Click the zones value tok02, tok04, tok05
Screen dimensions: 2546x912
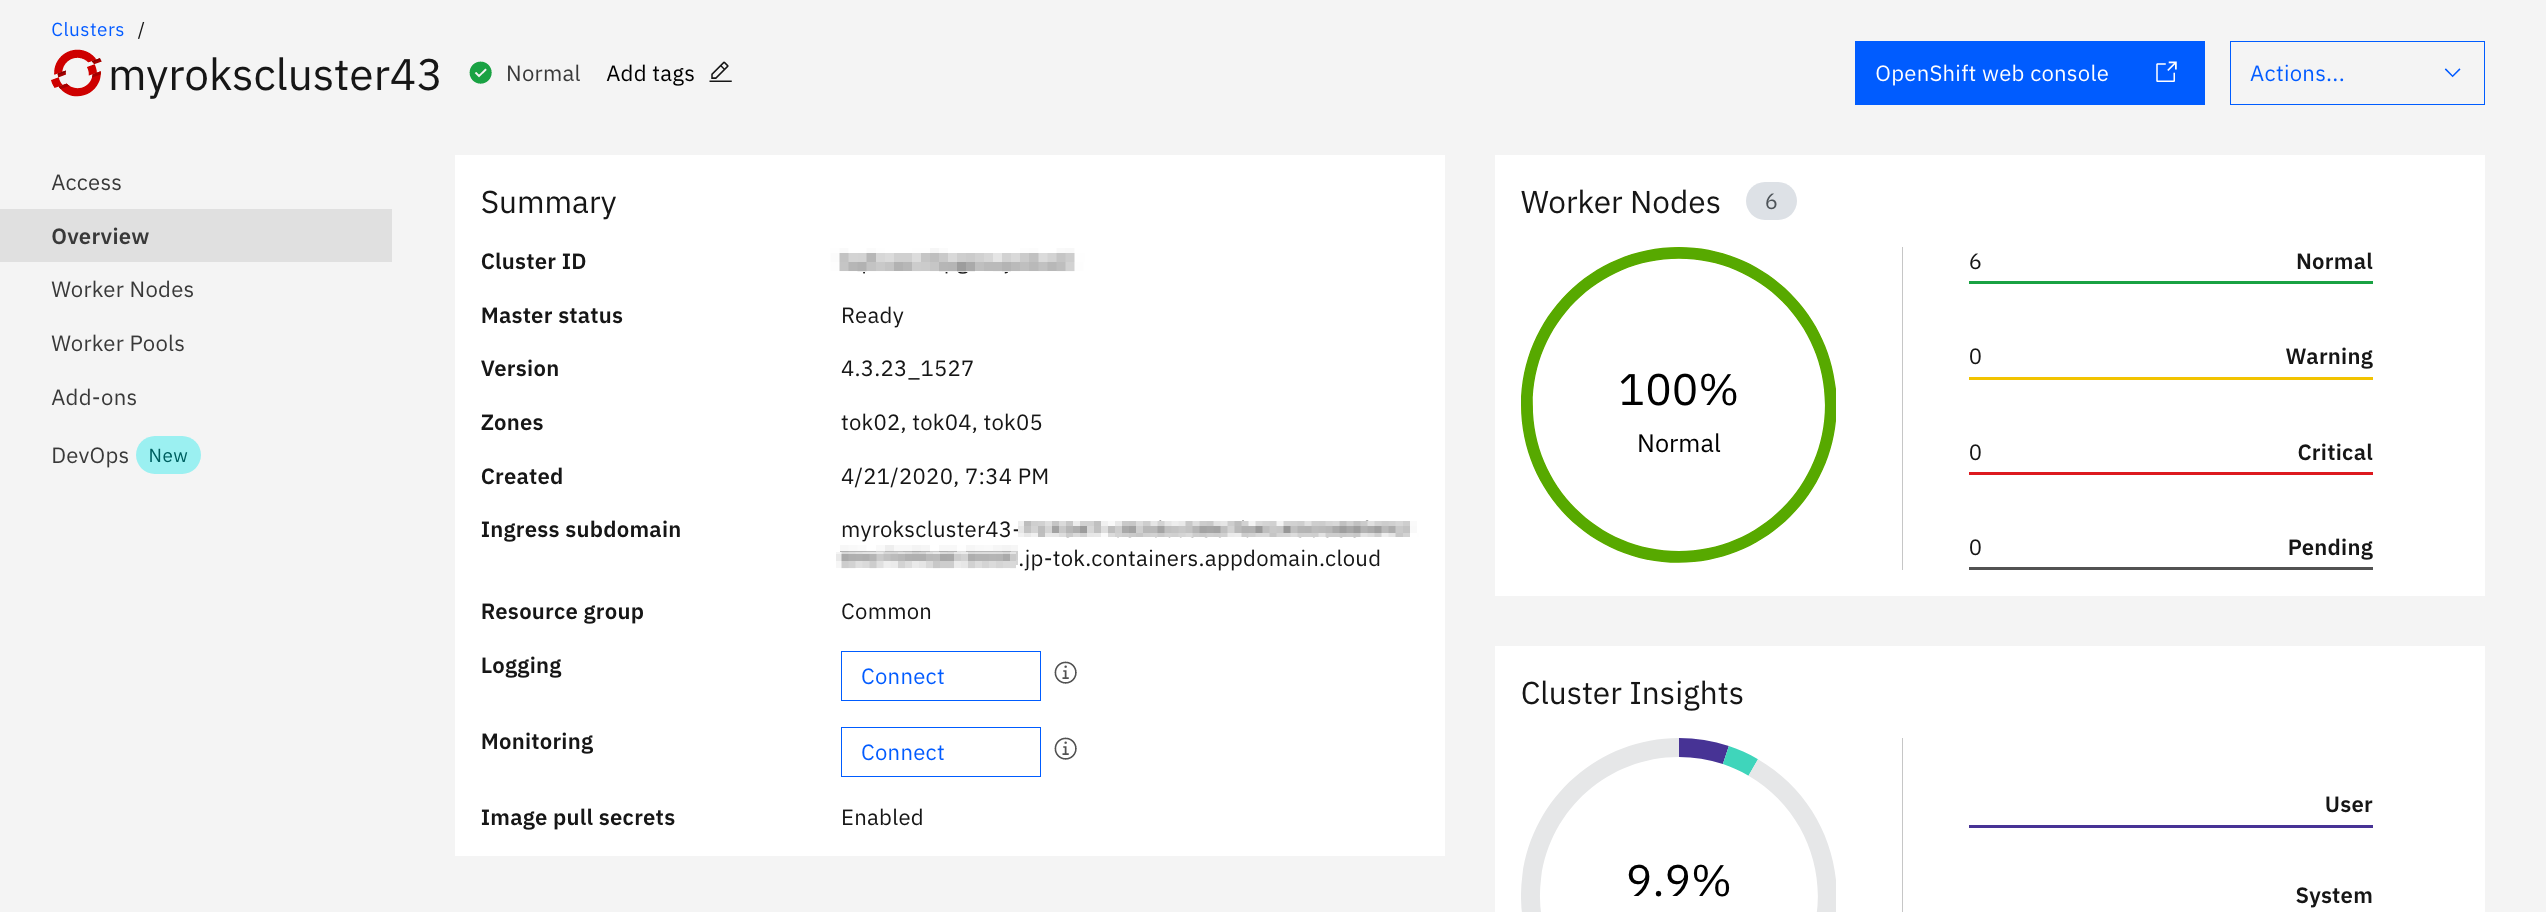click(941, 423)
